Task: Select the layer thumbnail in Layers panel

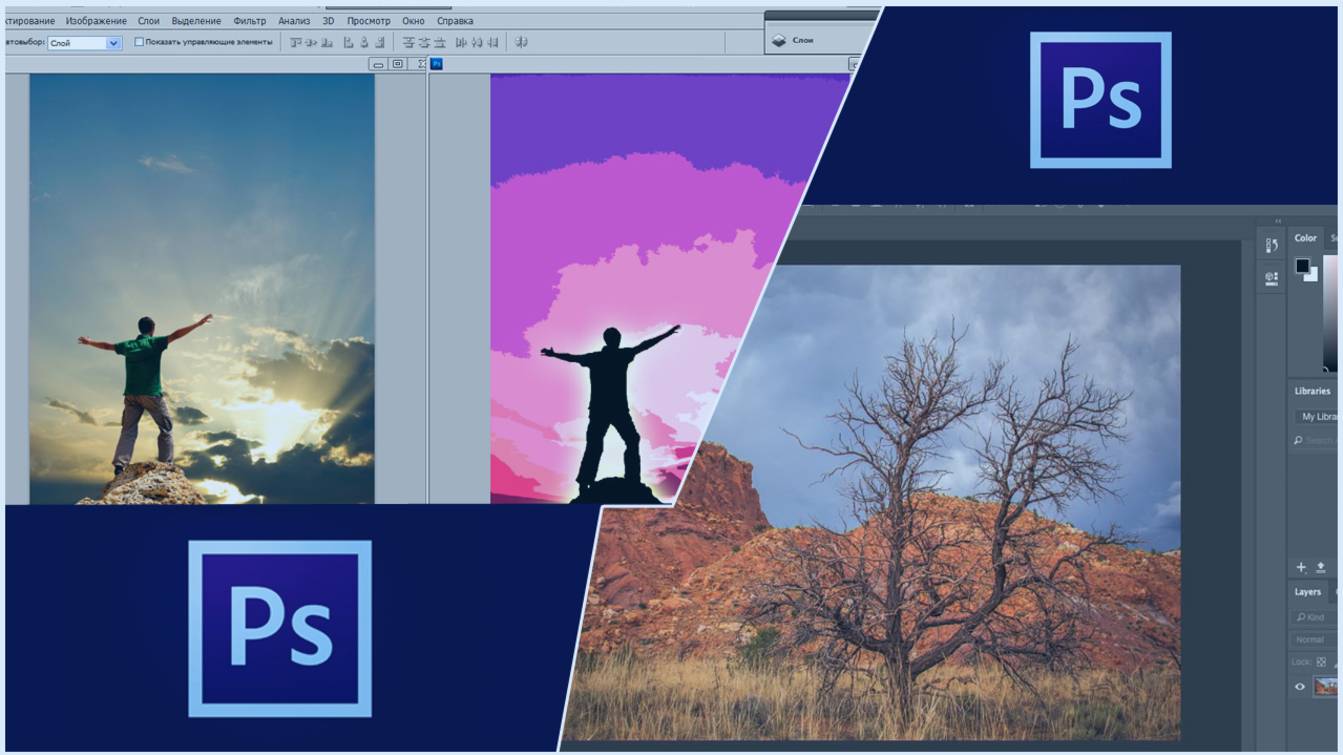Action: pos(1326,687)
